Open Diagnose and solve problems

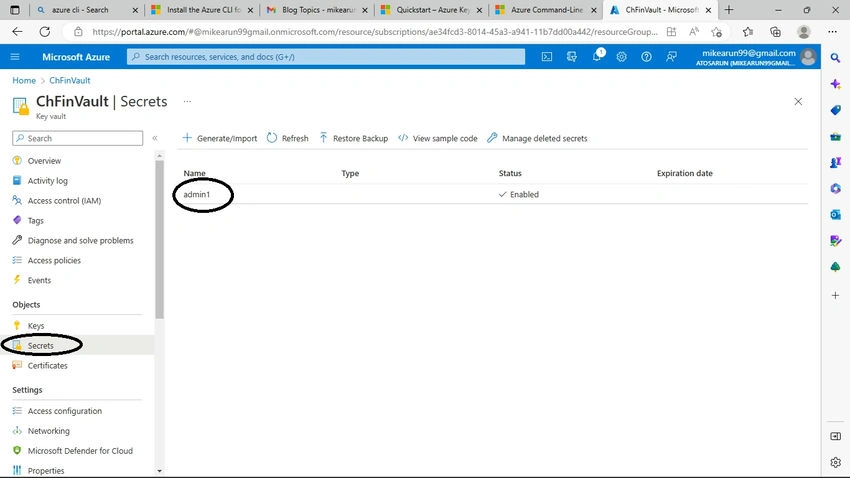point(80,241)
